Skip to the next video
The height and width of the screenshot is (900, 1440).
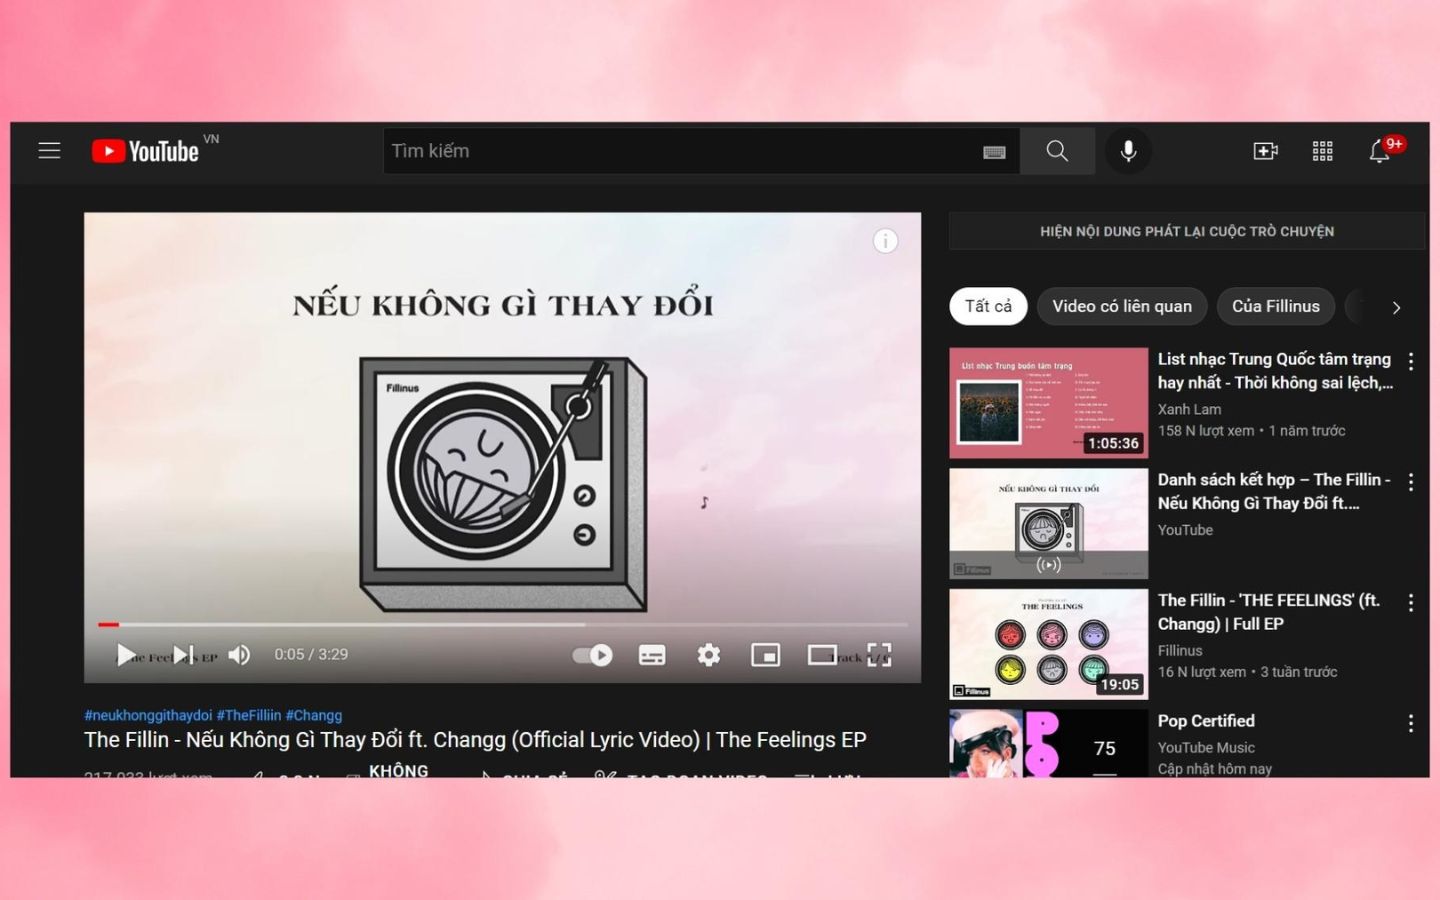click(x=184, y=655)
